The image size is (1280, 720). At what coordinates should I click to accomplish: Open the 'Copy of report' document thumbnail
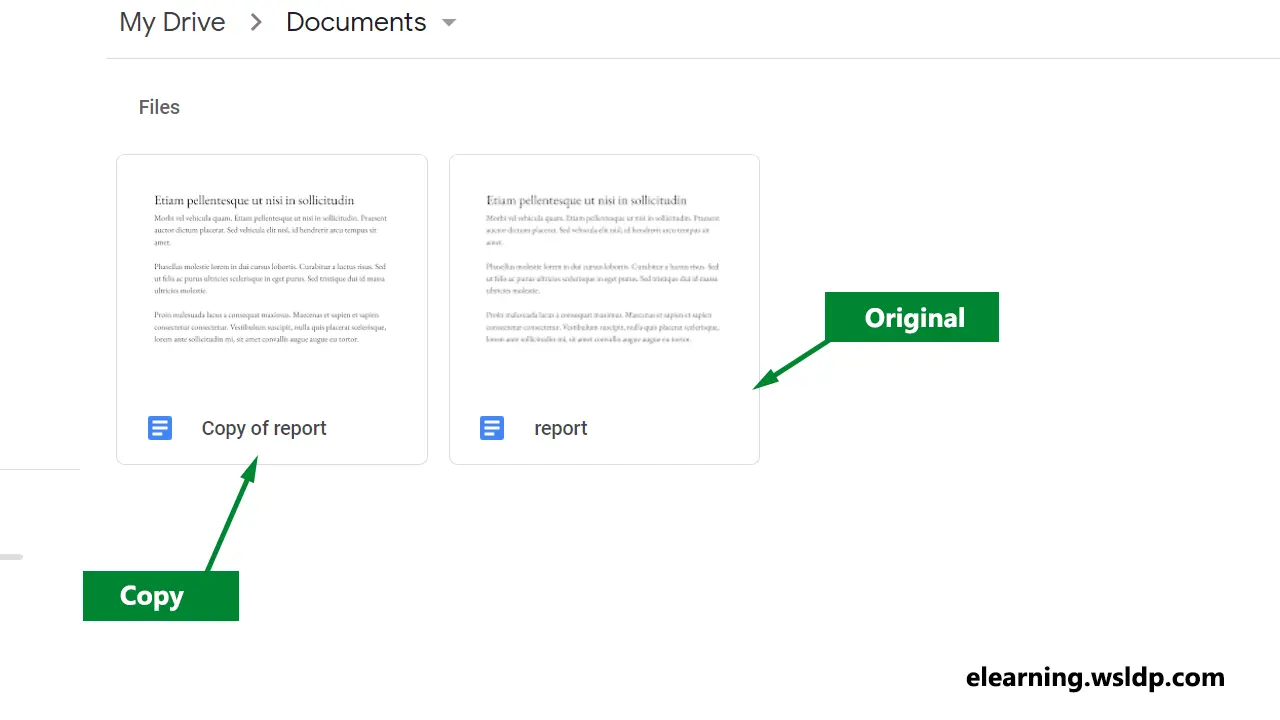tap(271, 275)
